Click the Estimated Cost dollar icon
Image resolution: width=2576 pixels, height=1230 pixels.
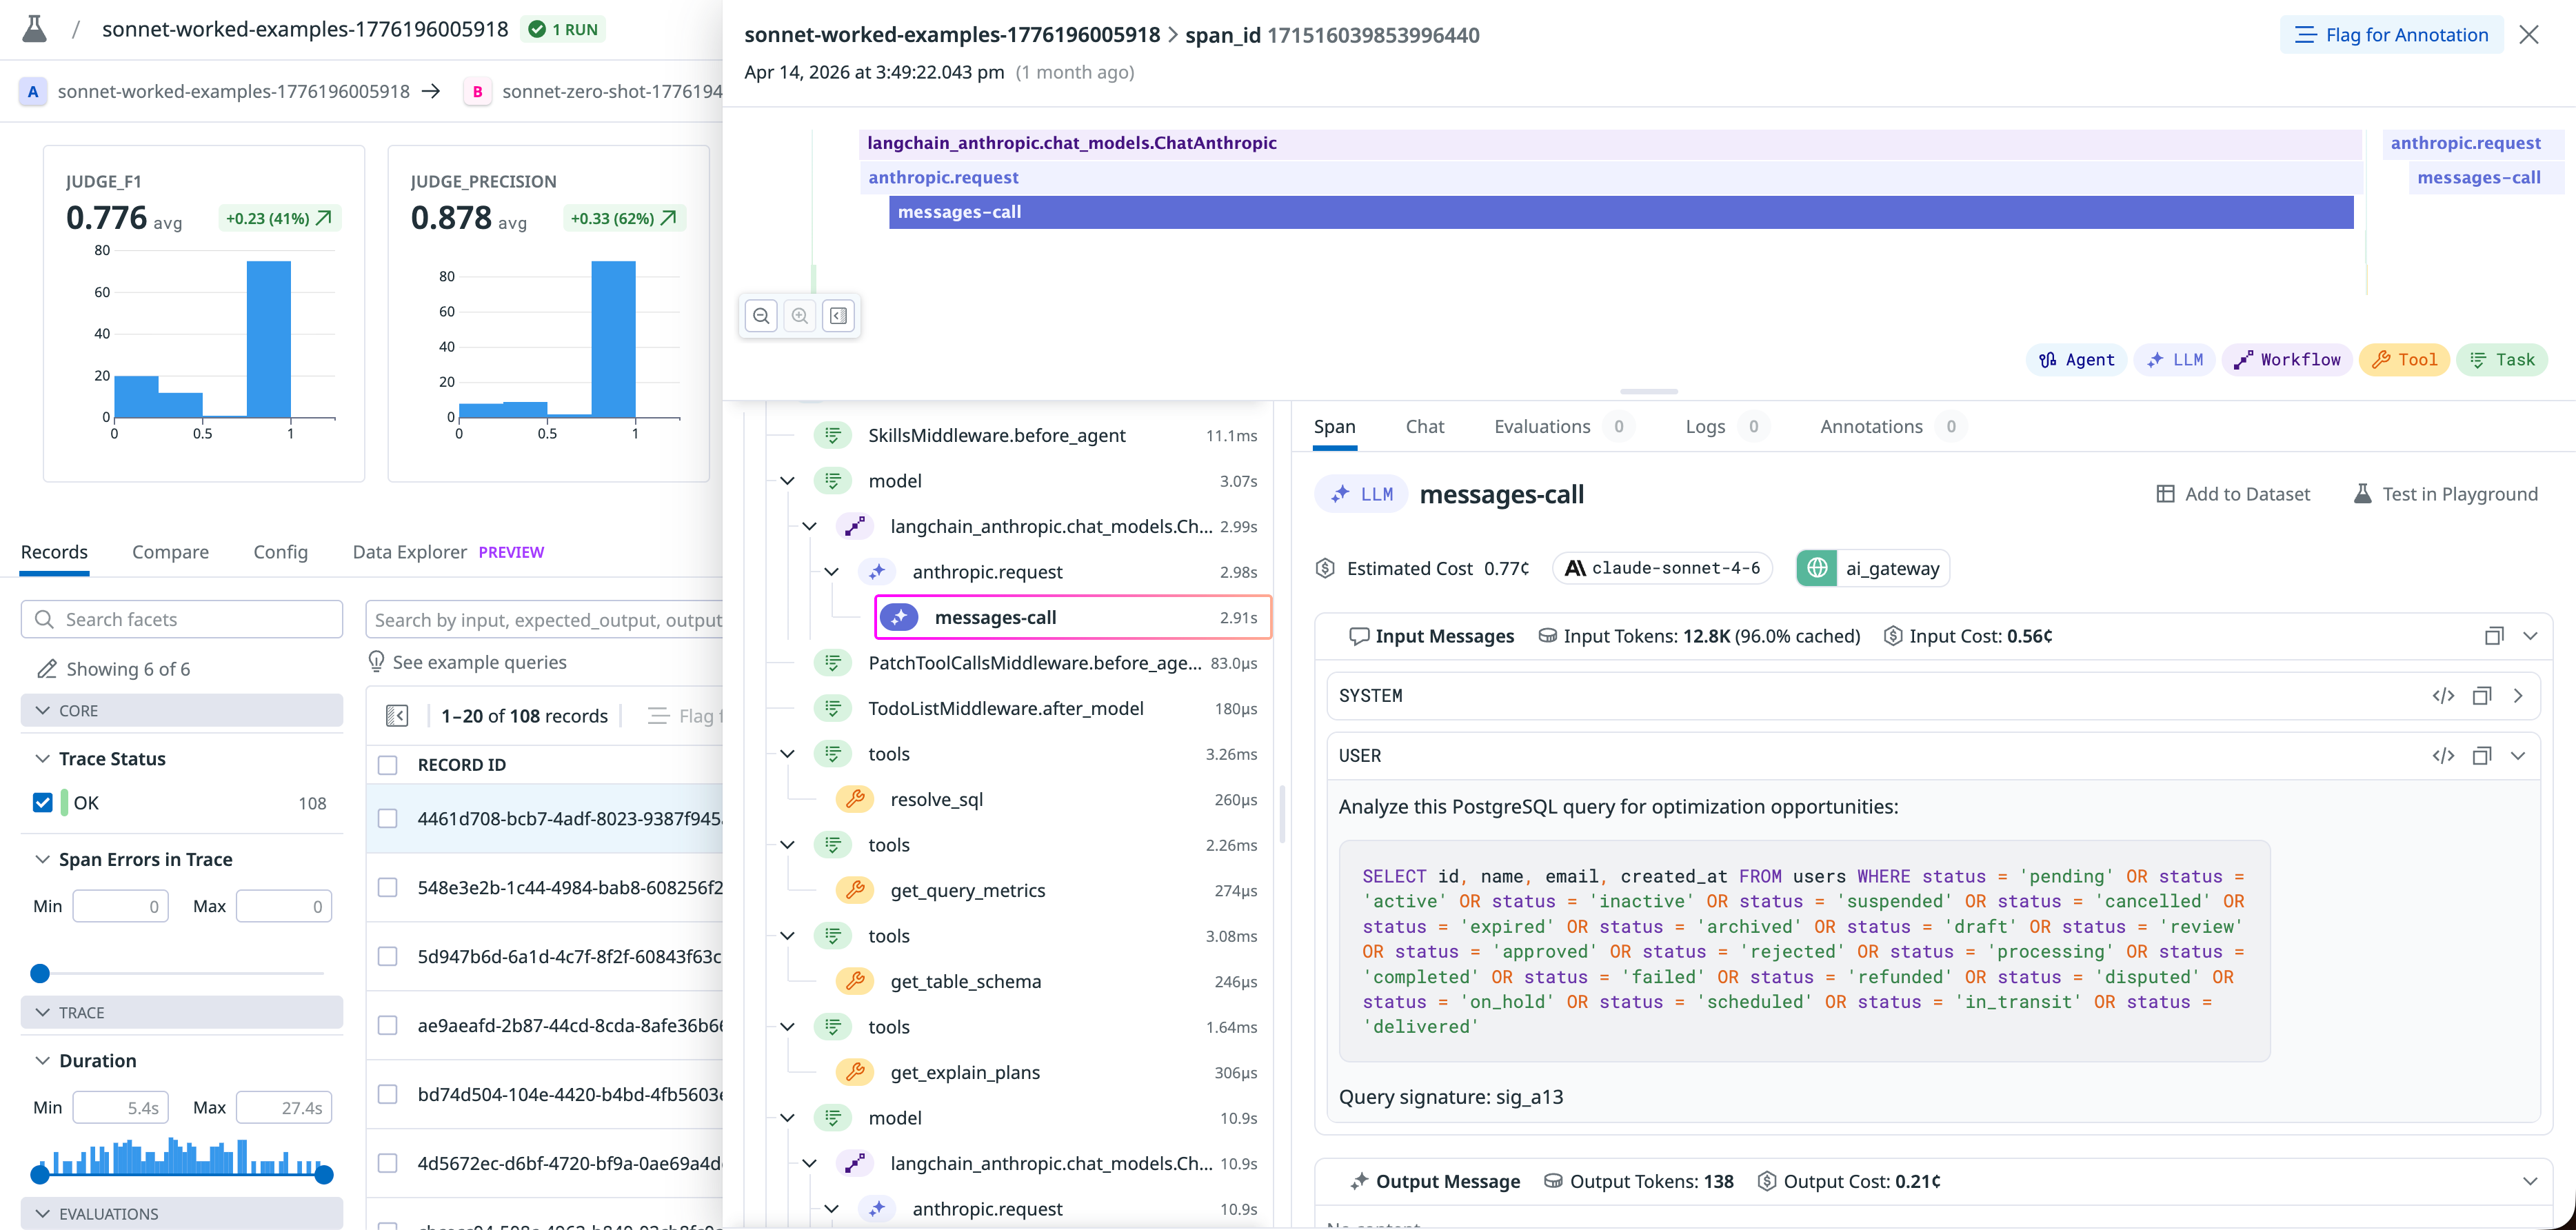[x=1326, y=568]
